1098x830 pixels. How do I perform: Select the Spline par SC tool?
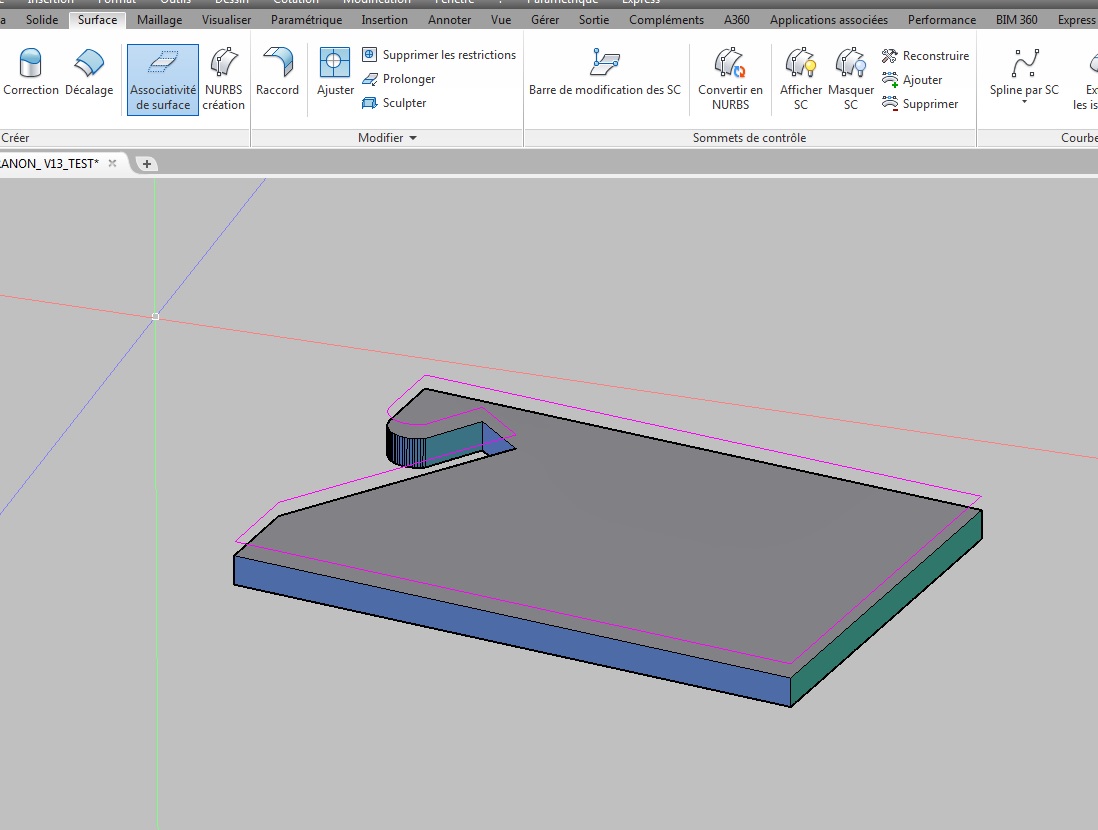(x=1024, y=72)
